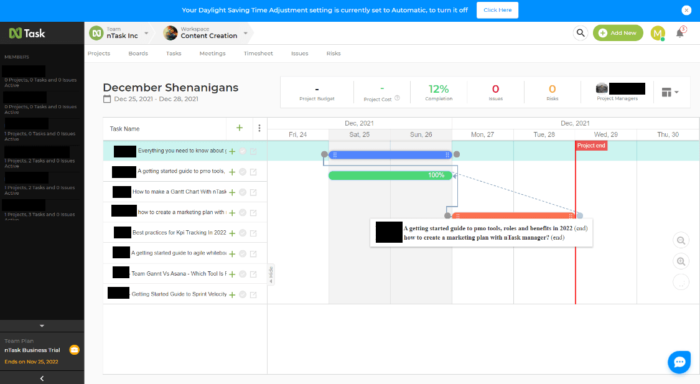Open details of 'guide to agile whiteboard' task
The width and height of the screenshot is (700, 384).
[253, 254]
